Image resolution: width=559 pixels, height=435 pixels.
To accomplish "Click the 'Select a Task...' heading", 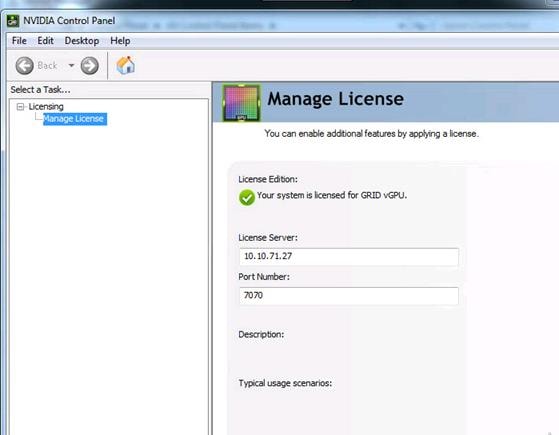I will coord(40,90).
